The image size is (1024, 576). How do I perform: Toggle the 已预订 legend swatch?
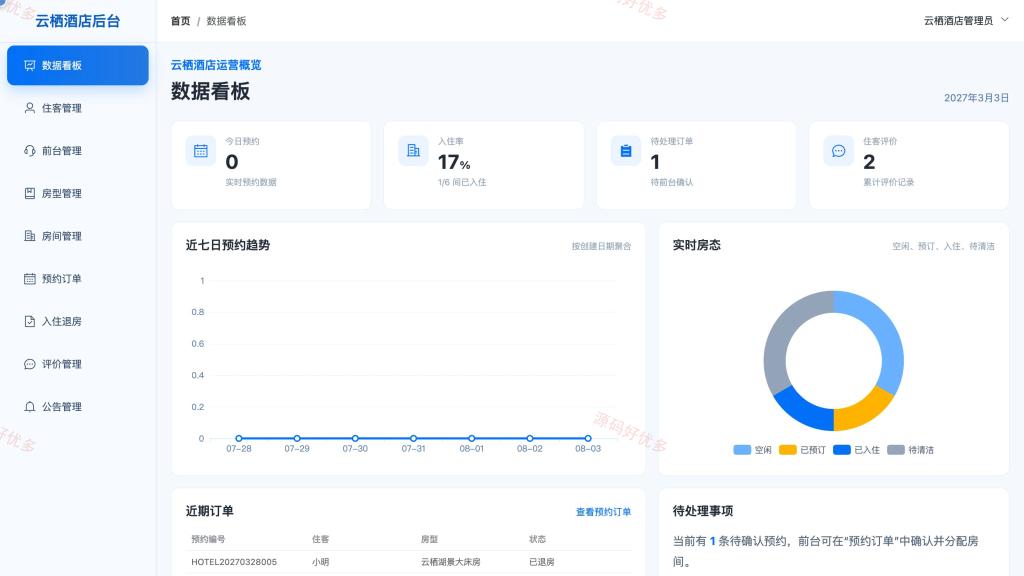click(x=788, y=450)
